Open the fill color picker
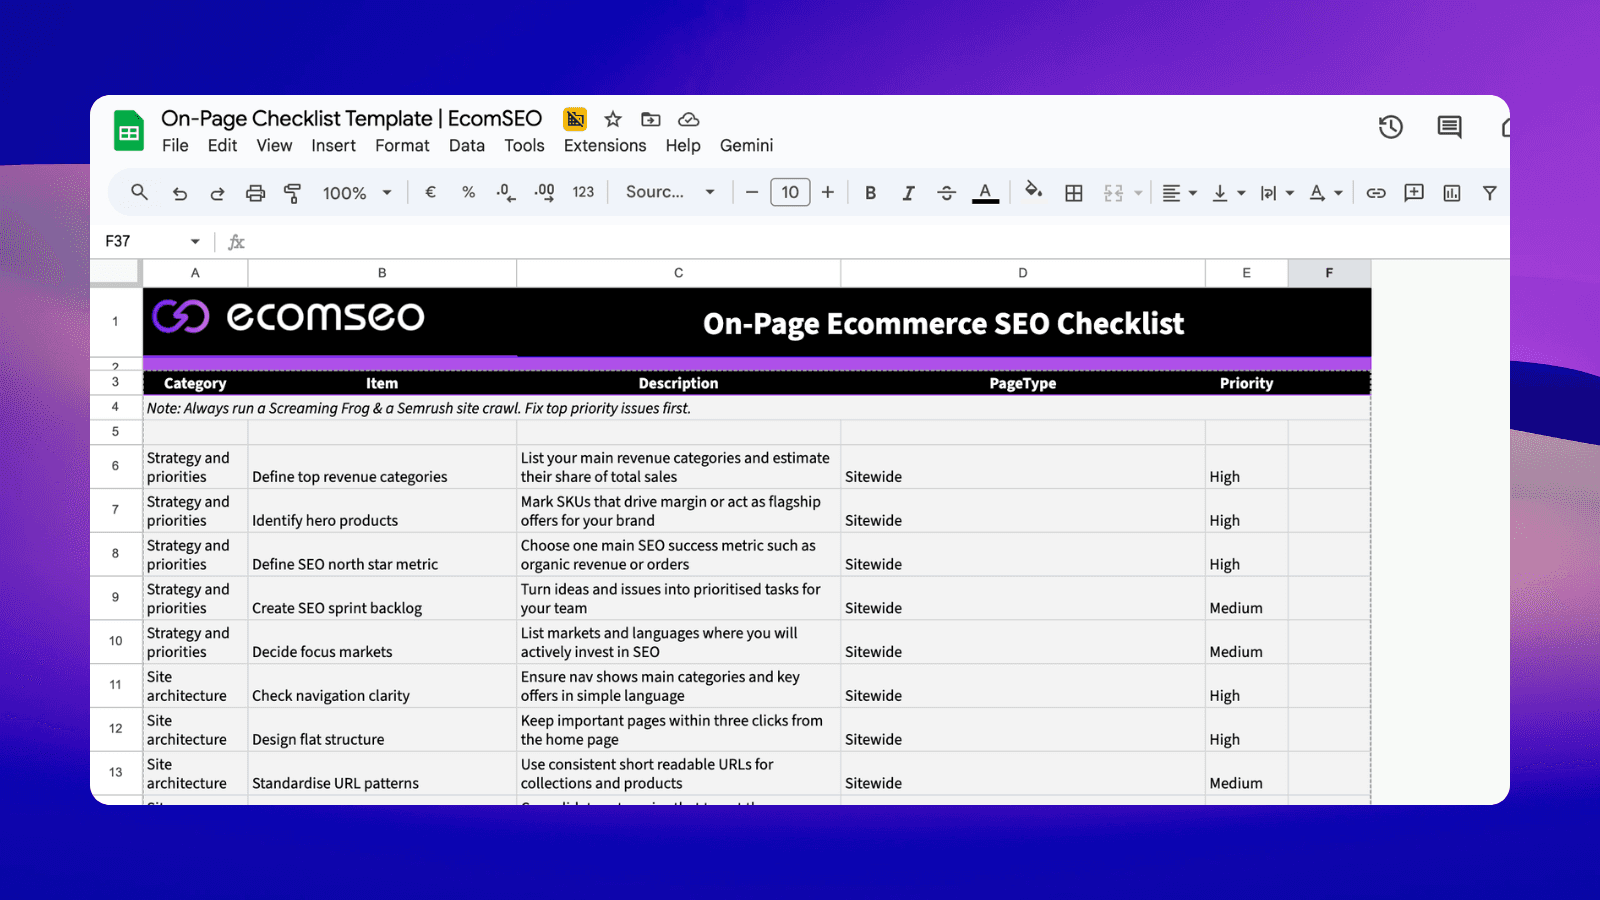The height and width of the screenshot is (900, 1600). click(x=1034, y=190)
